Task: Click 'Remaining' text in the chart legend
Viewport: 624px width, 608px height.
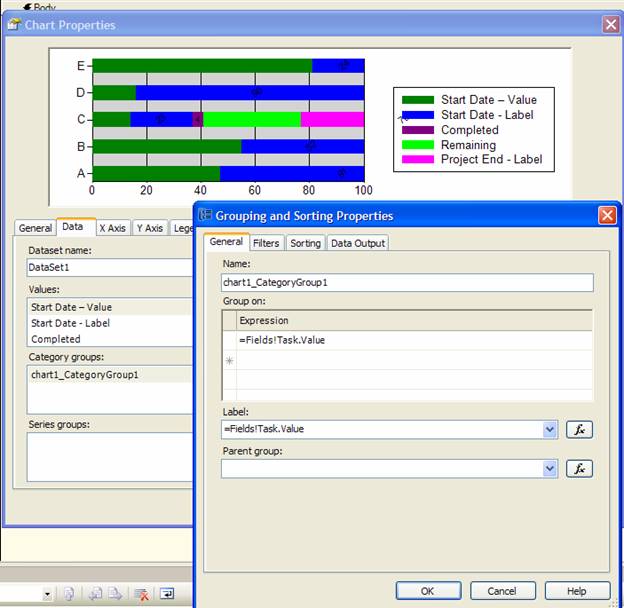Action: pyautogui.click(x=468, y=145)
